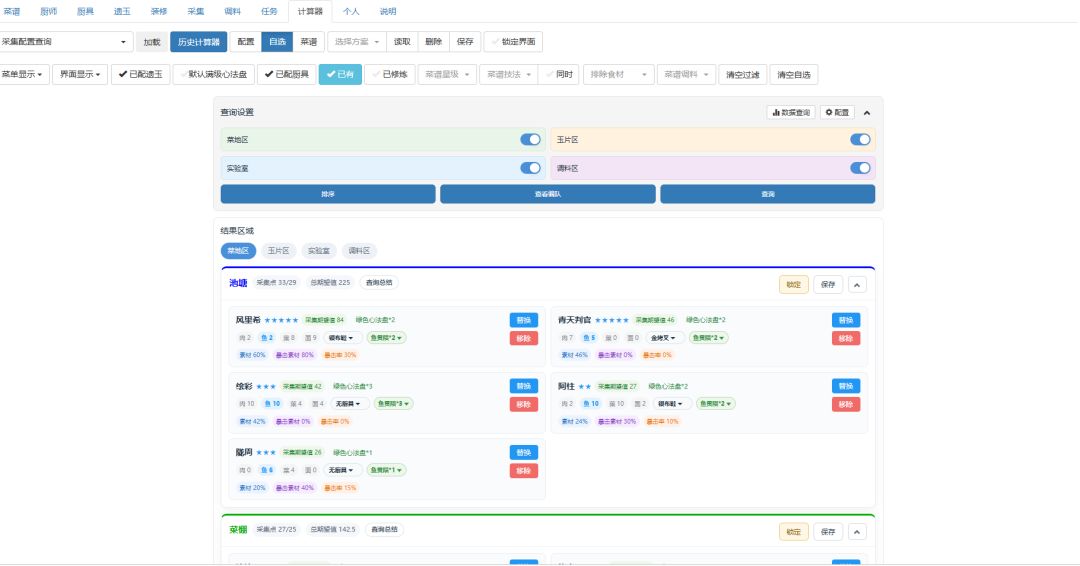Collapse the 菜棚 section with its chevron
1080x566 pixels.
[x=857, y=532]
